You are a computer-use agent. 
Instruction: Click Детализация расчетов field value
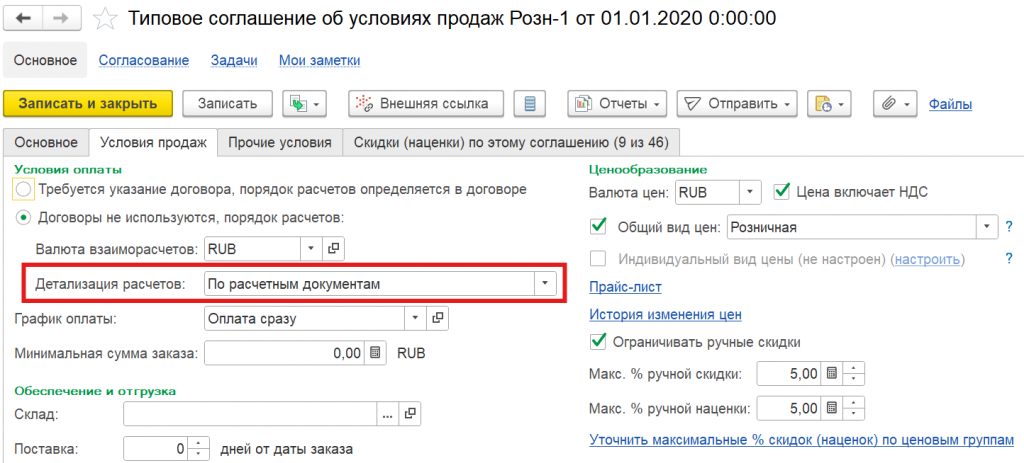pyautogui.click(x=369, y=284)
